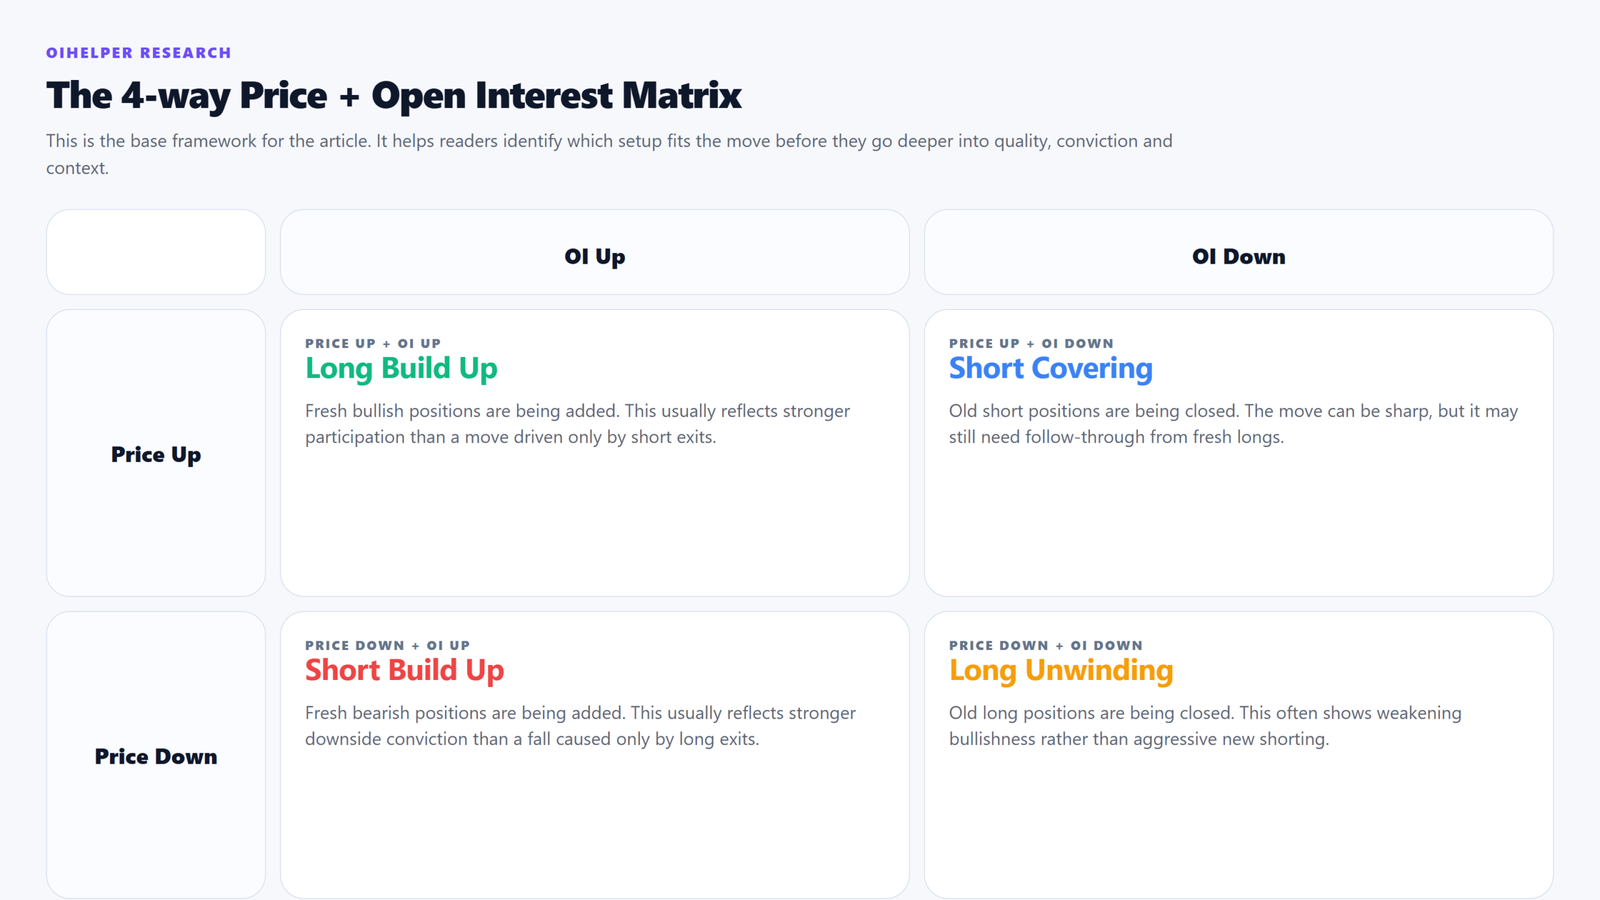Click the PRICE UP + OI UP tag

pyautogui.click(x=373, y=343)
